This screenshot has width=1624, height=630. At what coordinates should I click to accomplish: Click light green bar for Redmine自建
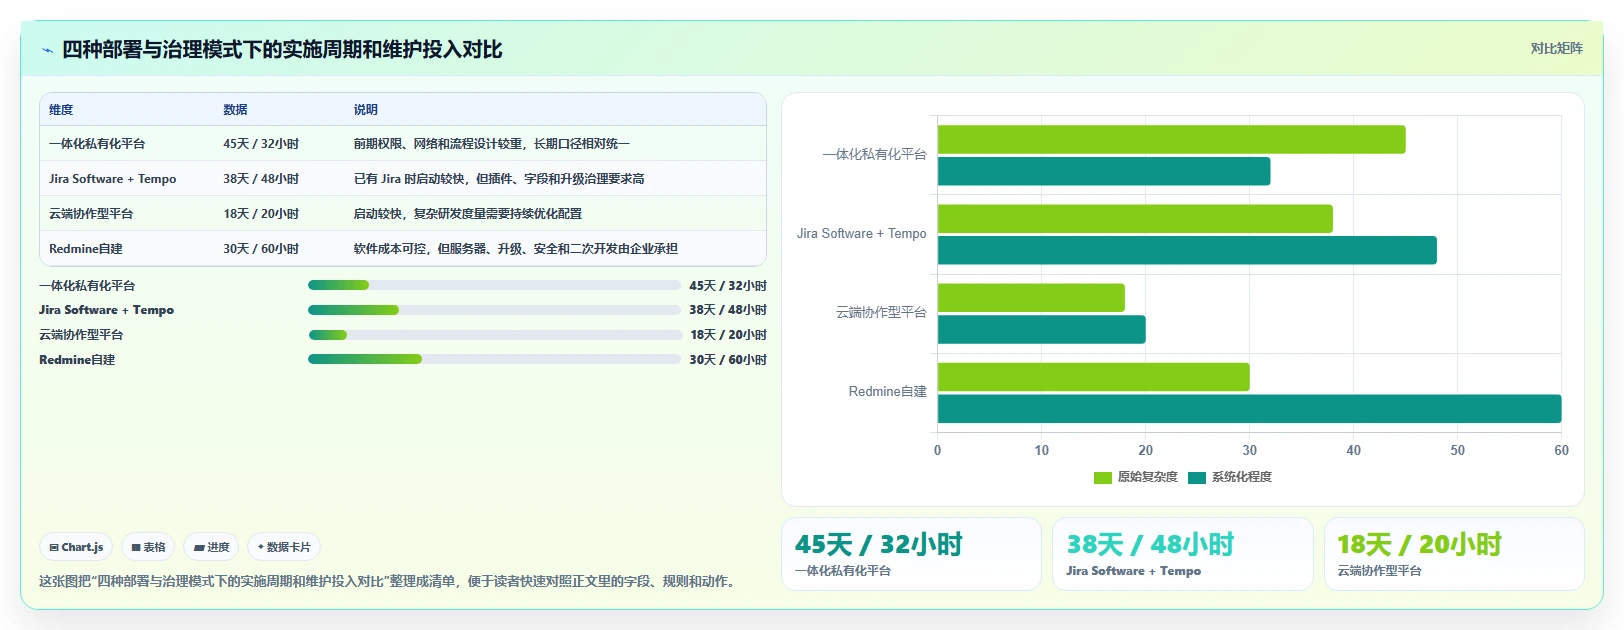click(1094, 377)
